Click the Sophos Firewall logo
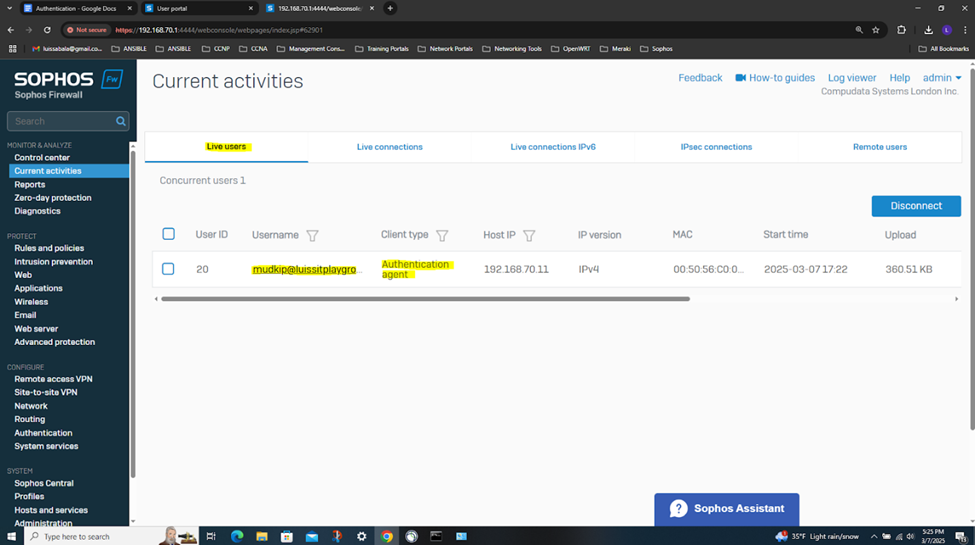 [68, 84]
